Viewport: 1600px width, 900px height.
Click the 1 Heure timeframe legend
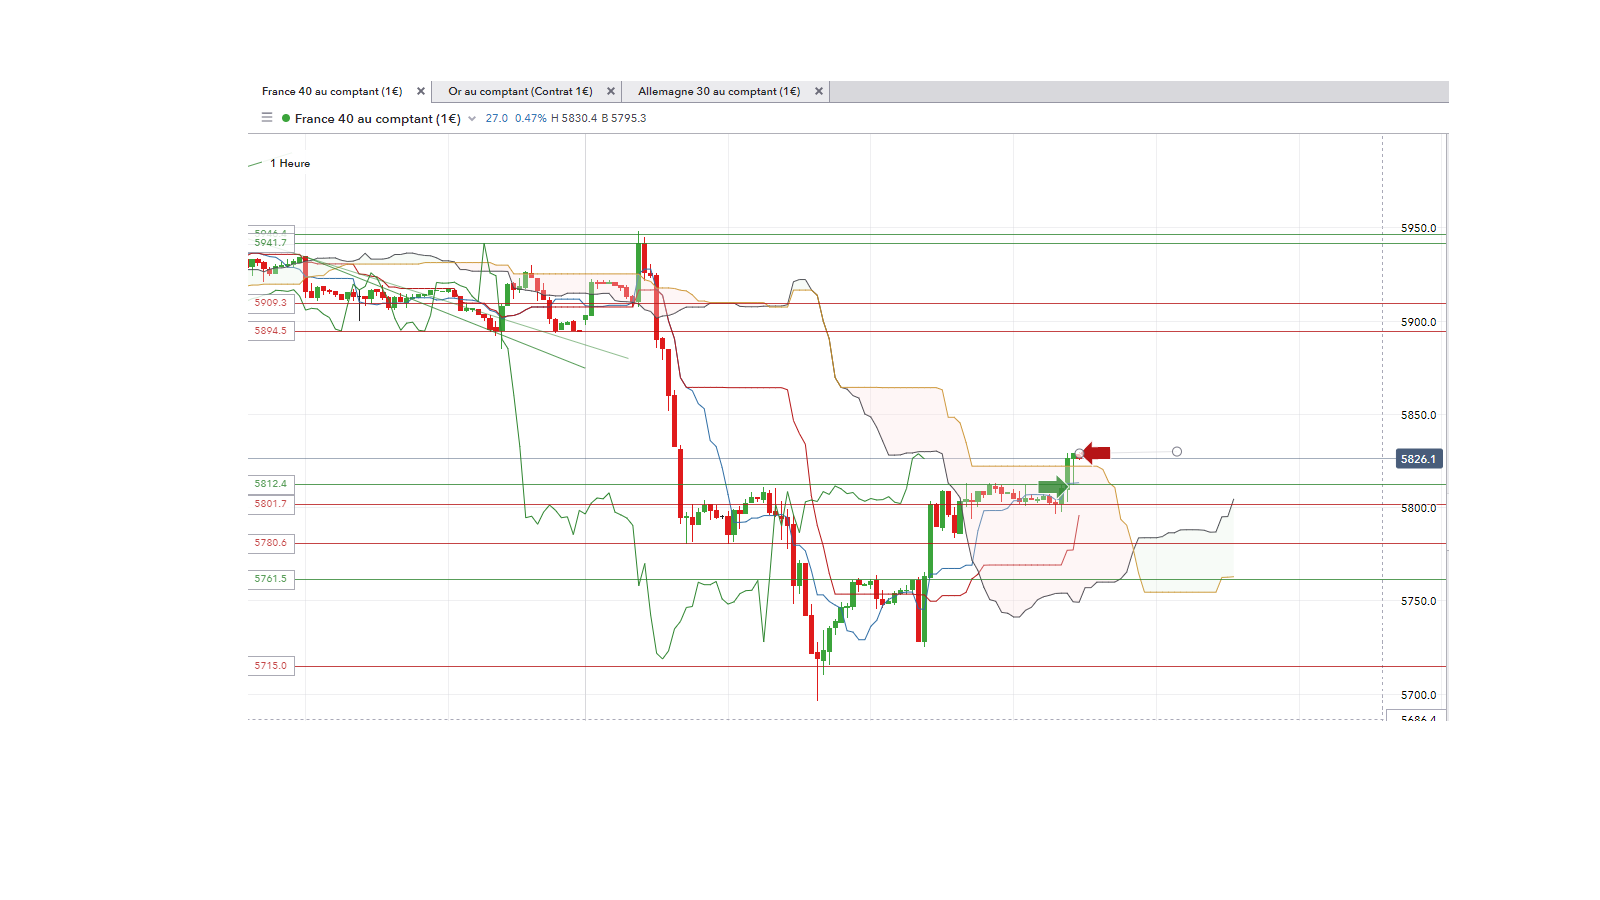click(x=290, y=163)
